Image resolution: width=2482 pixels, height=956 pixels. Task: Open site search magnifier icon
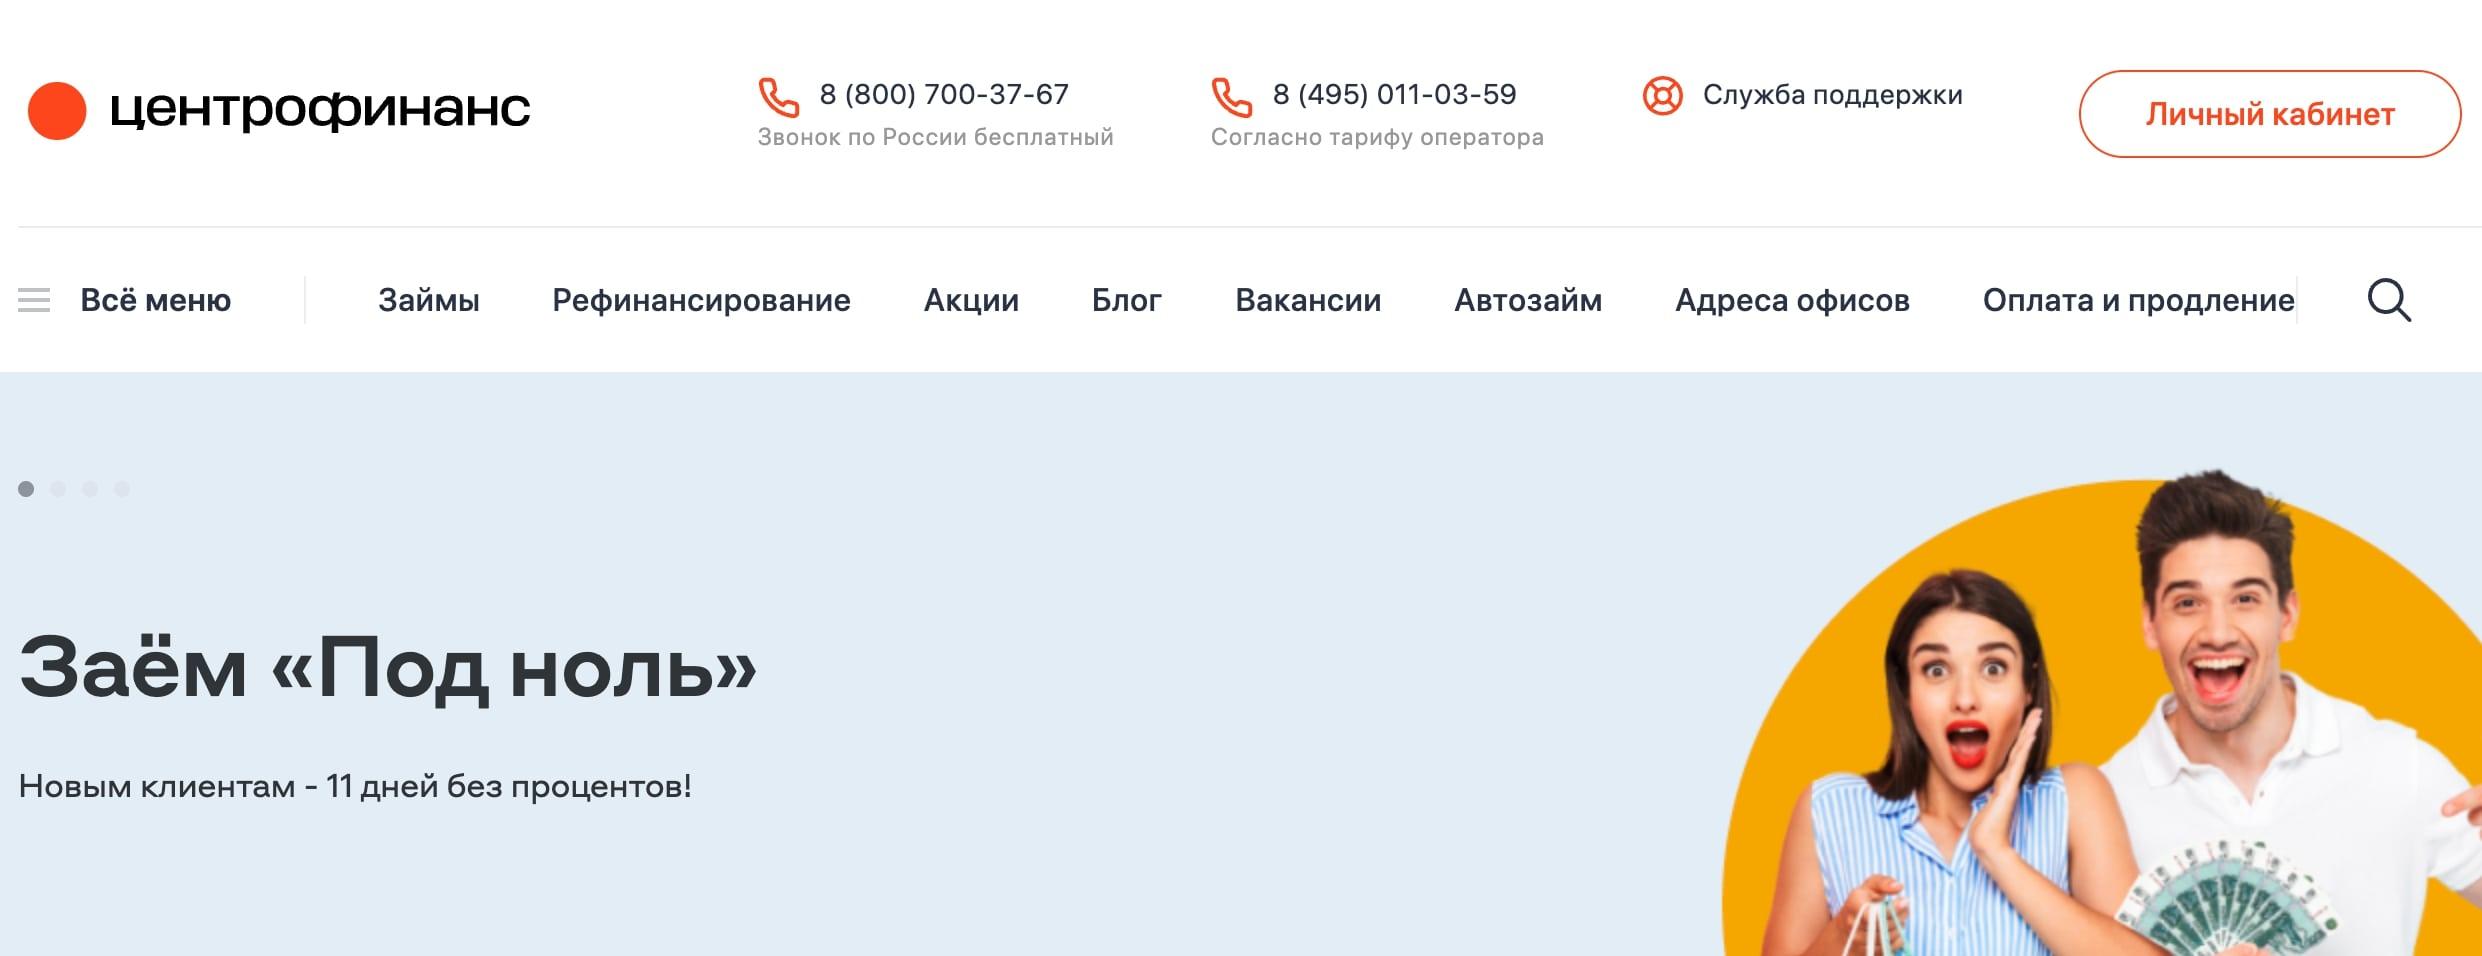(x=2389, y=300)
